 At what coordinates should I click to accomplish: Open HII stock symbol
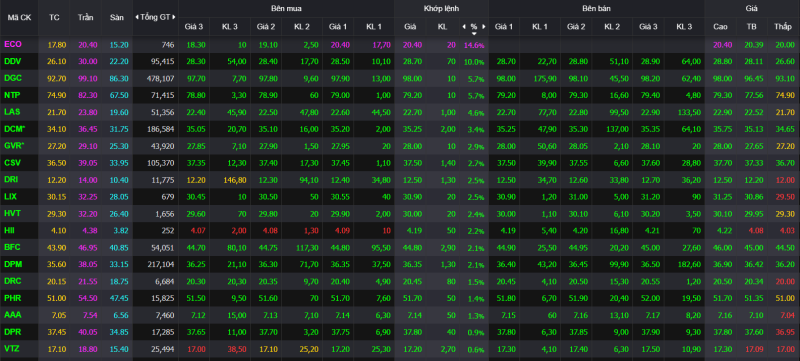(x=9, y=230)
